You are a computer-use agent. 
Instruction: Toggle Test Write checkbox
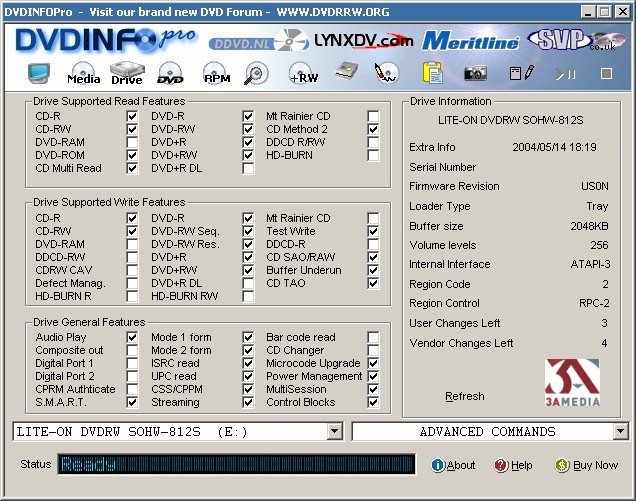coord(373,231)
